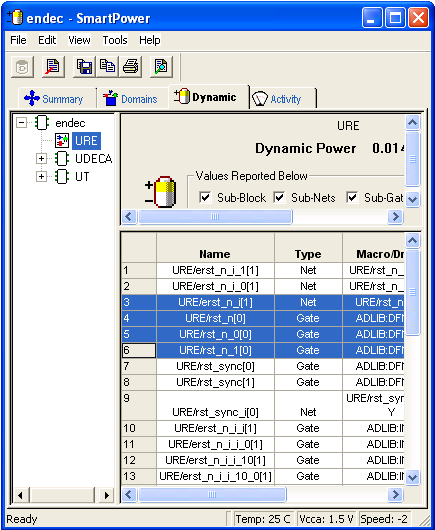Click the print toolbar icon
The image size is (435, 530).
point(130,67)
